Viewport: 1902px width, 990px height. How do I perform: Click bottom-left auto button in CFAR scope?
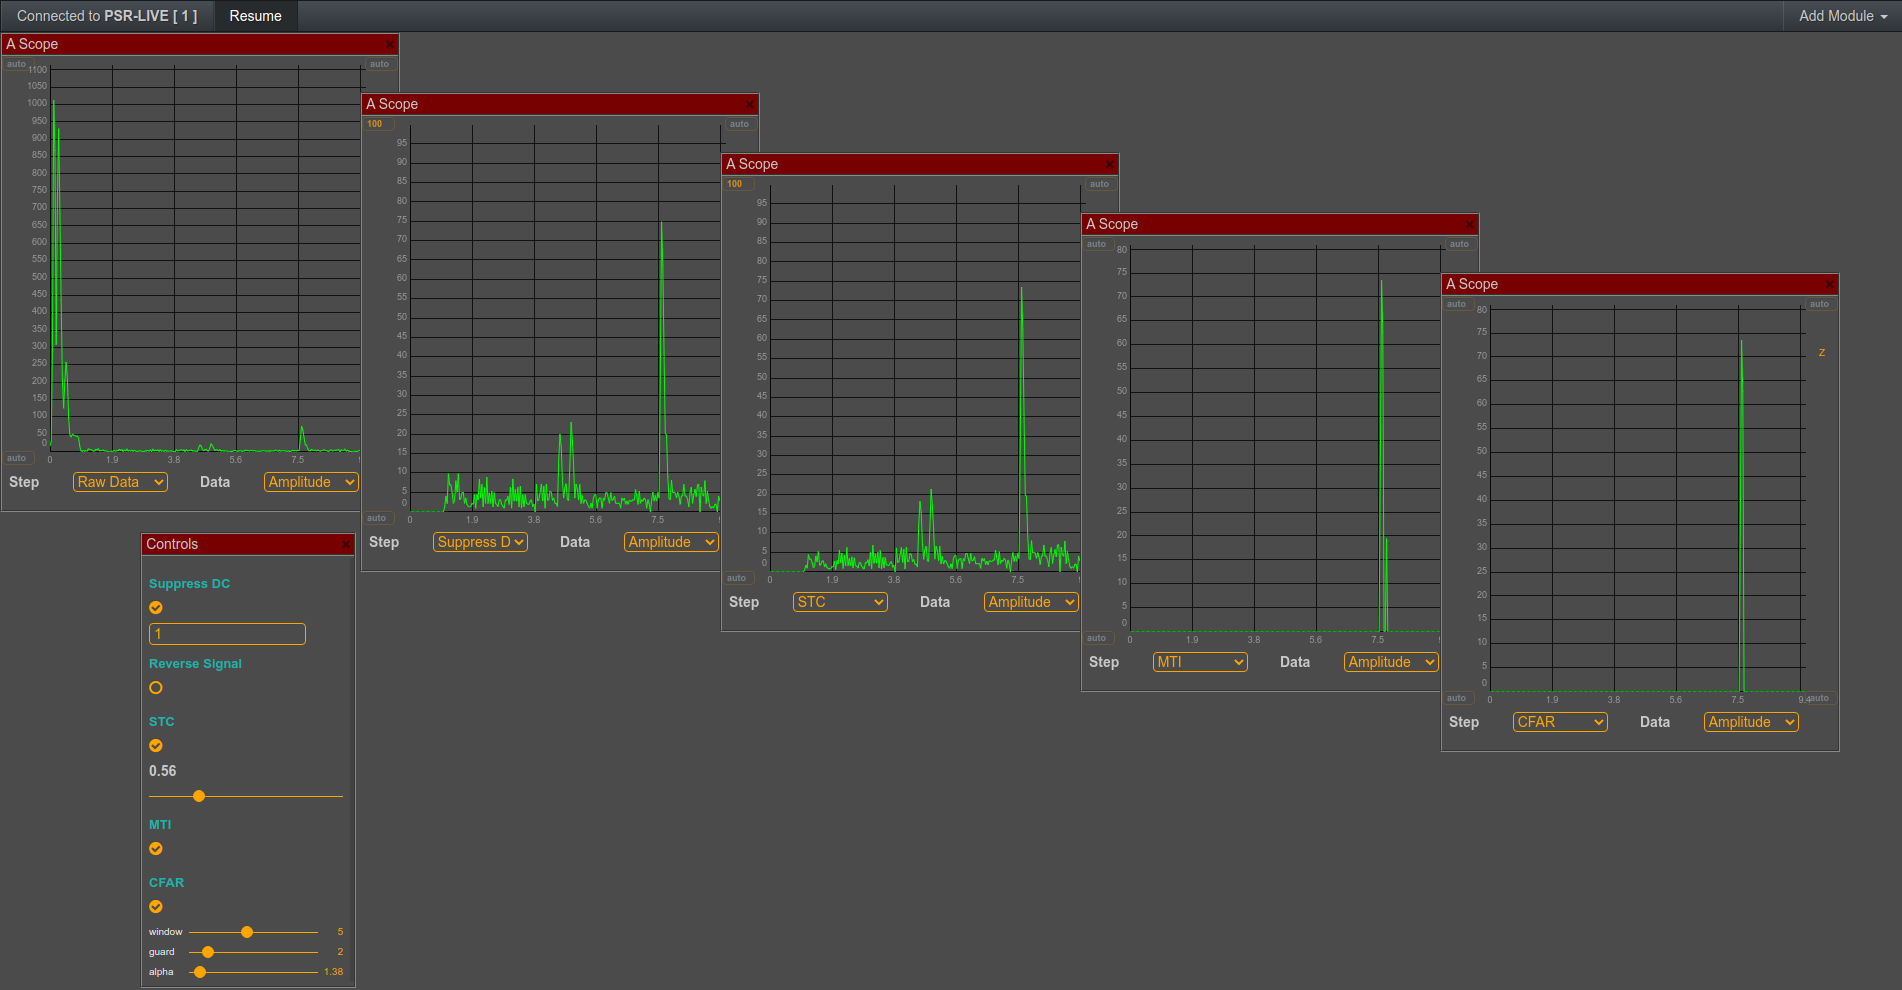click(1457, 698)
